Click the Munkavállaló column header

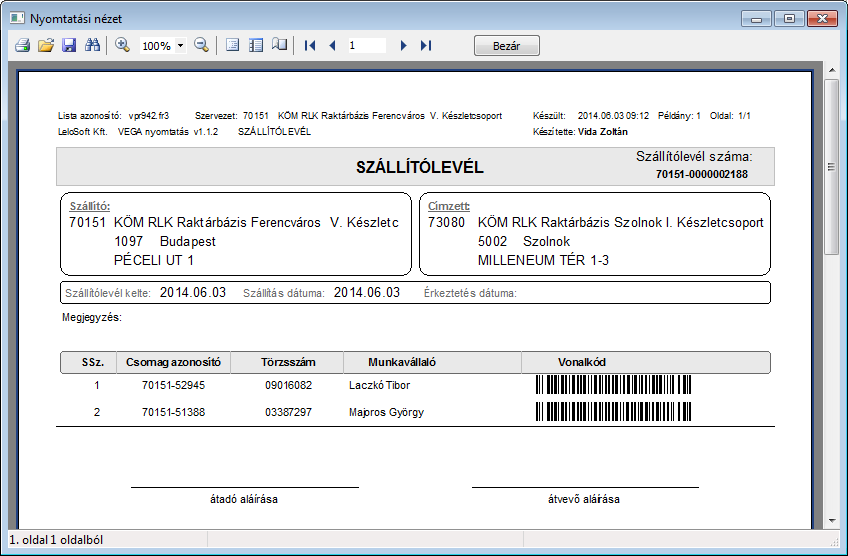point(433,362)
